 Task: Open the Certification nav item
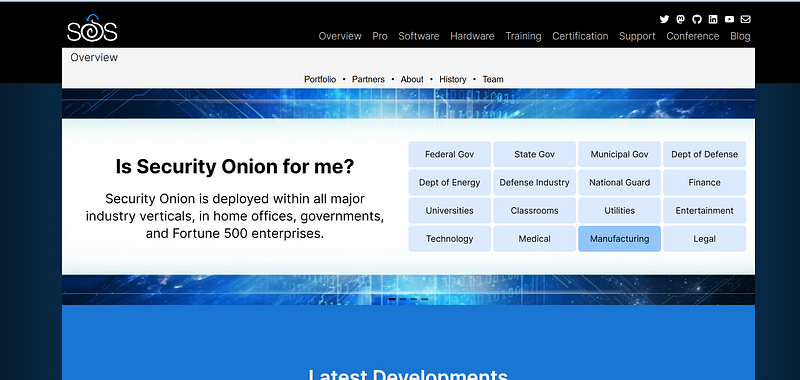580,36
